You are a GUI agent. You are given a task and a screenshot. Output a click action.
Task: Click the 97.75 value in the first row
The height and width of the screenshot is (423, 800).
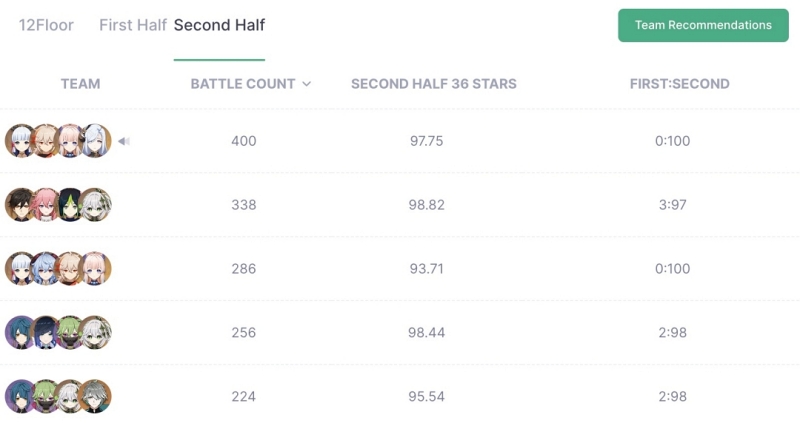(427, 141)
